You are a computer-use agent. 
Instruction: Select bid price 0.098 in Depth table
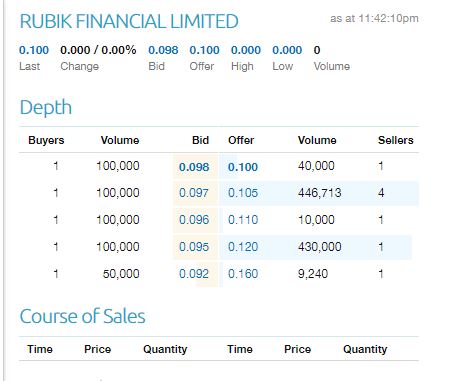(194, 167)
